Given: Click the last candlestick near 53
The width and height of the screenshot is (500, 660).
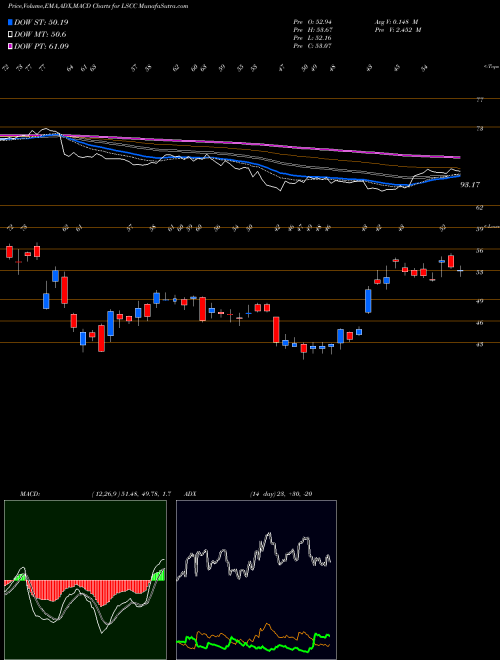Looking at the screenshot, I should (460, 271).
